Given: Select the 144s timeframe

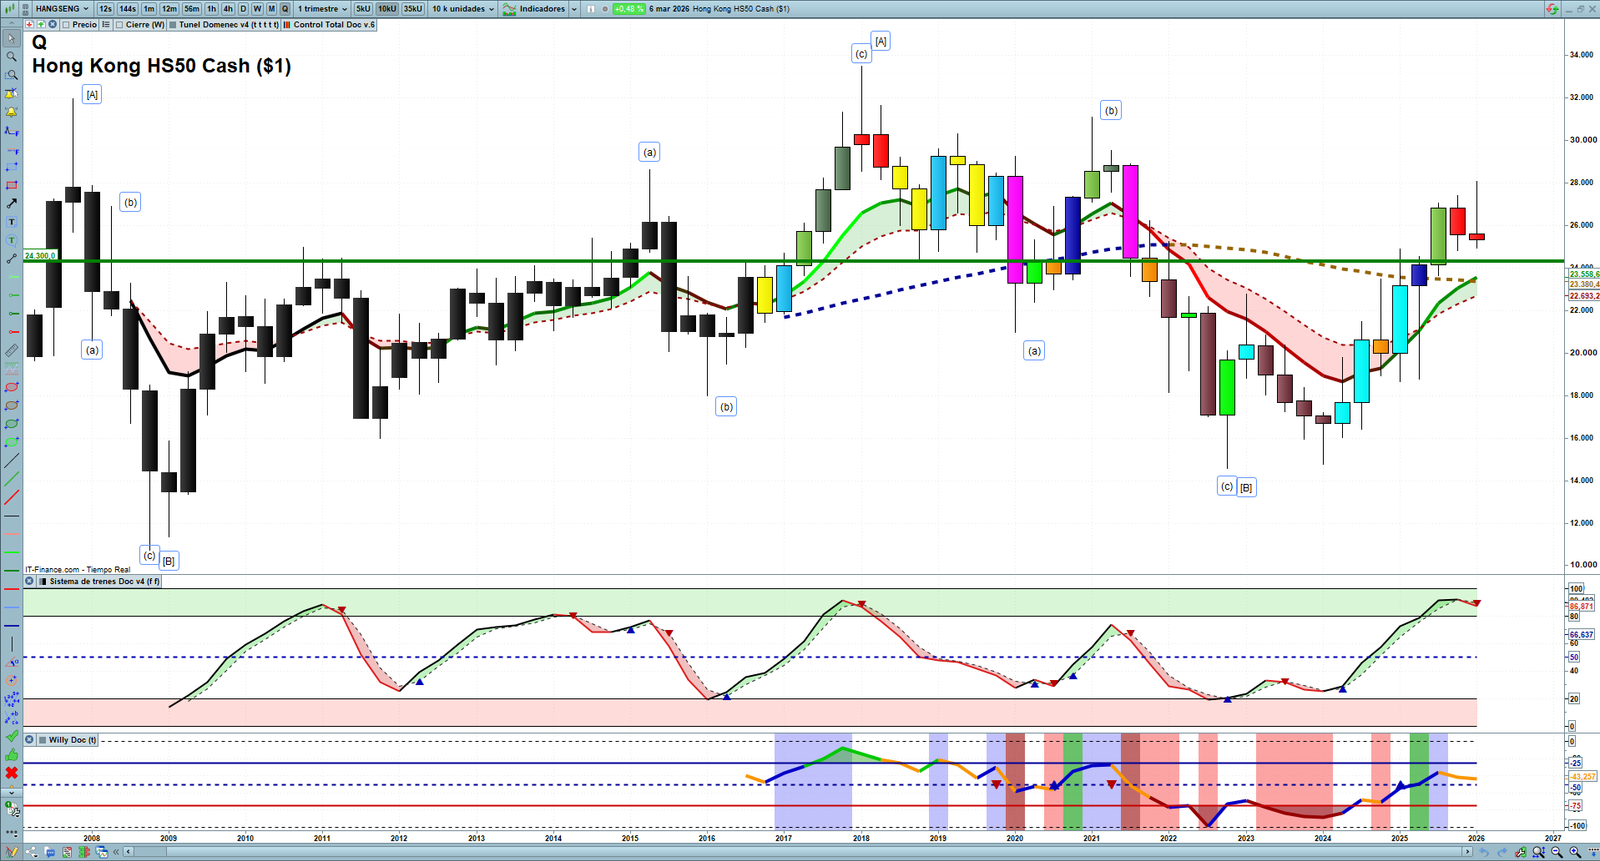Looking at the screenshot, I should pos(128,9).
